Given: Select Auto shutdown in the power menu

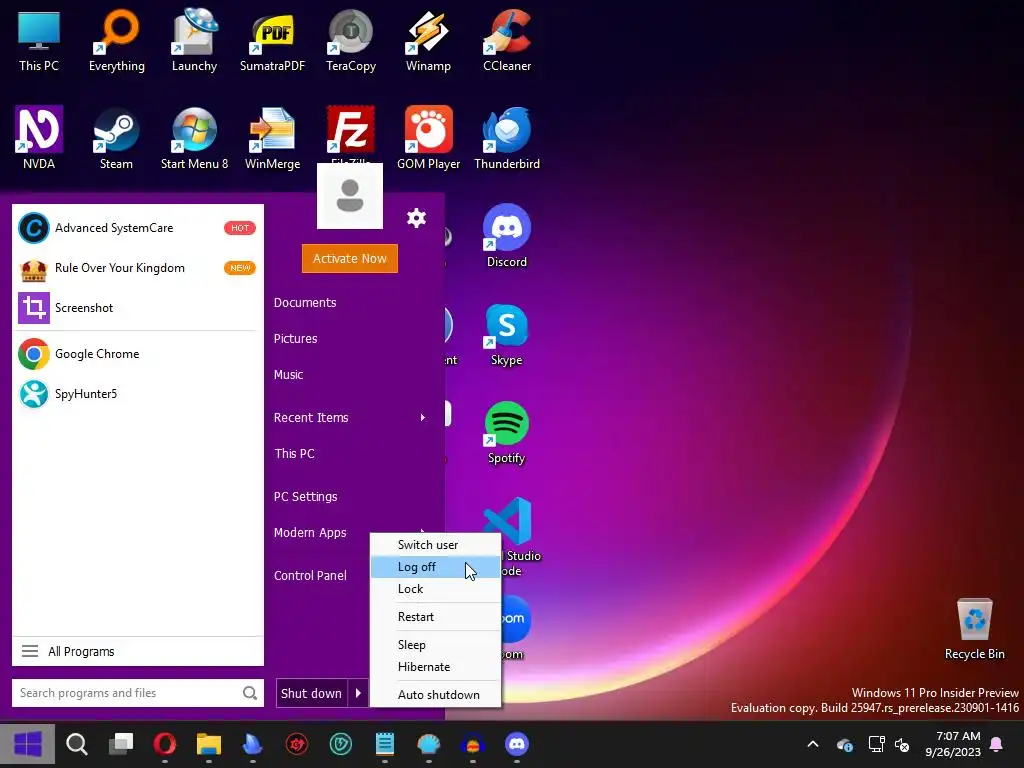Looking at the screenshot, I should (x=436, y=696).
